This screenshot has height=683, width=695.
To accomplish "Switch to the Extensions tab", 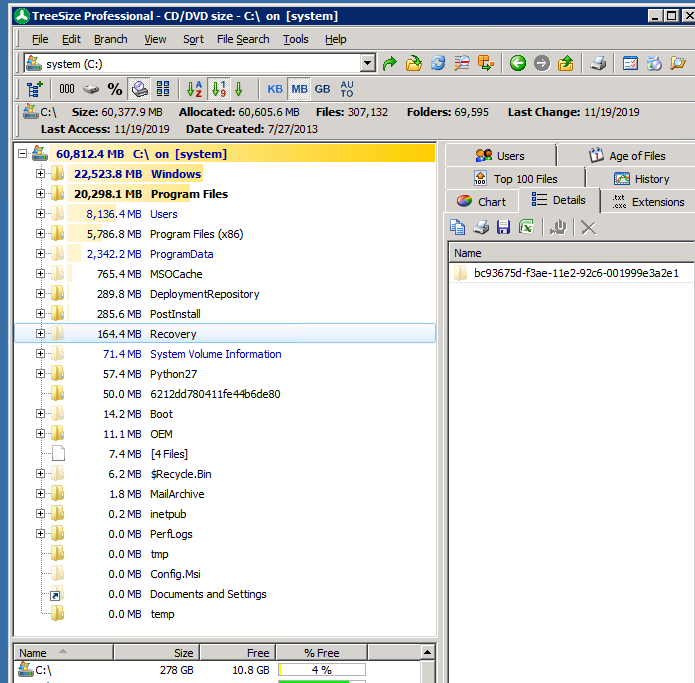I will (648, 202).
